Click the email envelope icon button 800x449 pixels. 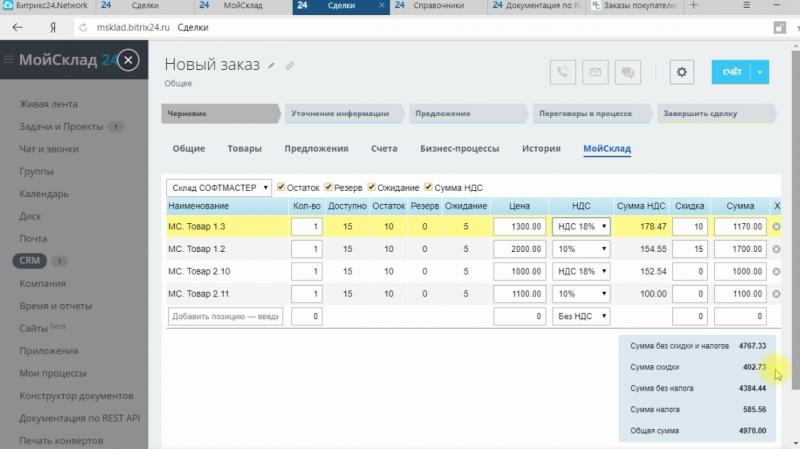coord(596,73)
